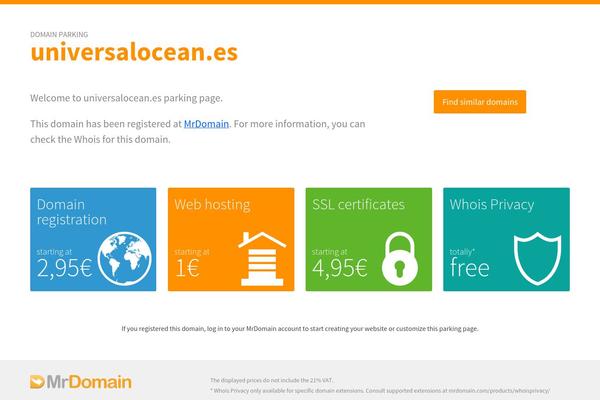Click the 21% VAT footer note
Screen dimensions: 600x400
[271, 380]
